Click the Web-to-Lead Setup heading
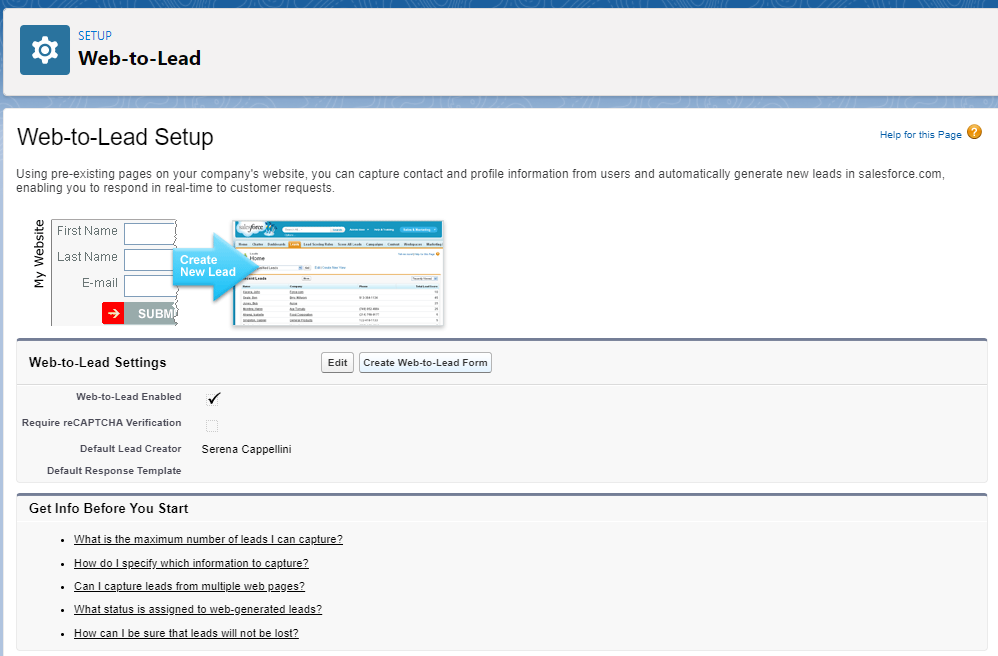The width and height of the screenshot is (998, 656). (115, 137)
